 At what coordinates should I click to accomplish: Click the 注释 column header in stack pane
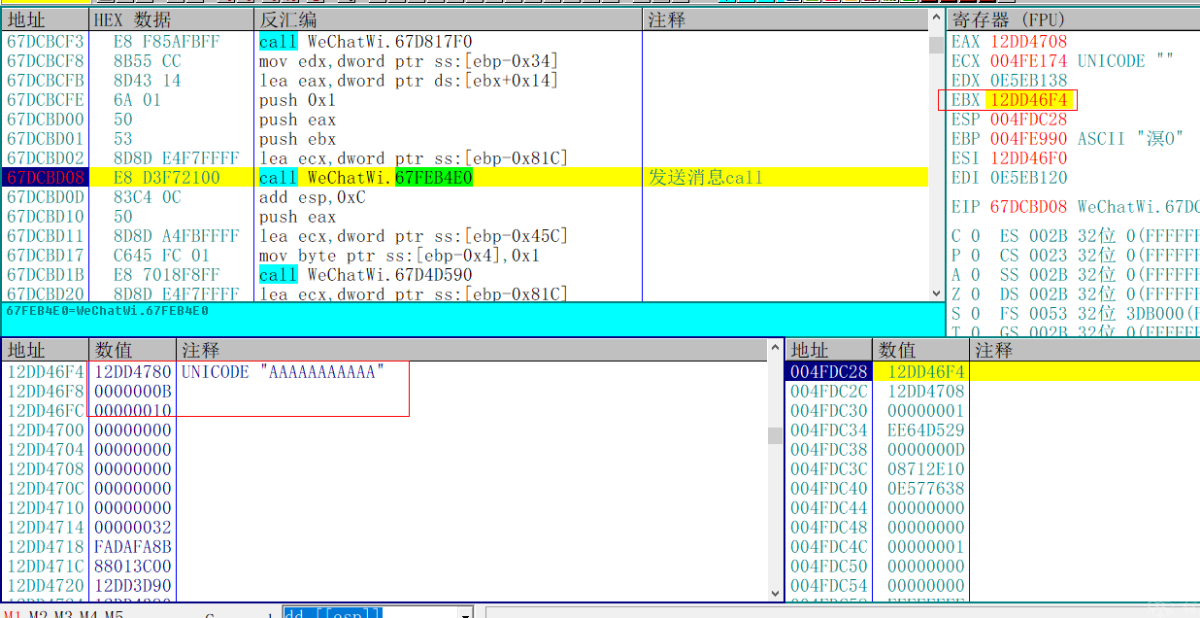(1084, 350)
